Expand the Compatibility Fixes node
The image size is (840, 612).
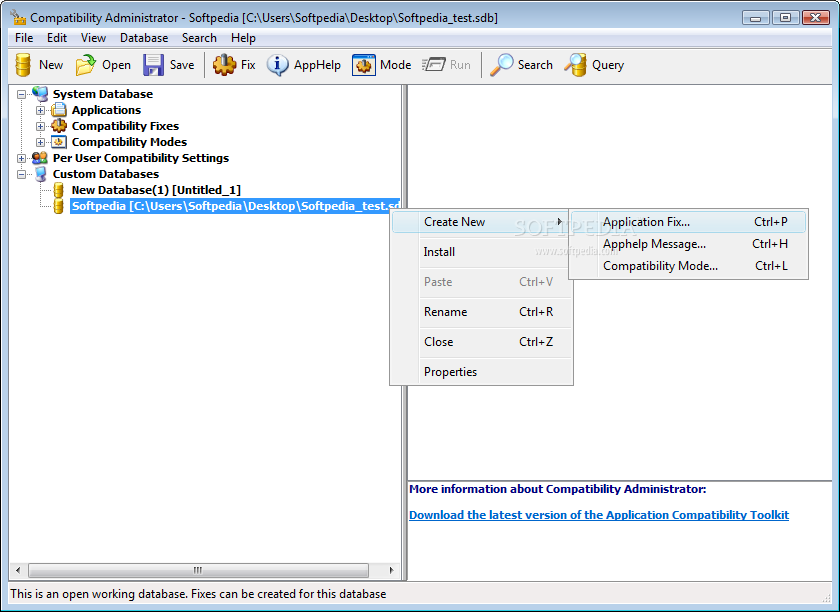40,126
